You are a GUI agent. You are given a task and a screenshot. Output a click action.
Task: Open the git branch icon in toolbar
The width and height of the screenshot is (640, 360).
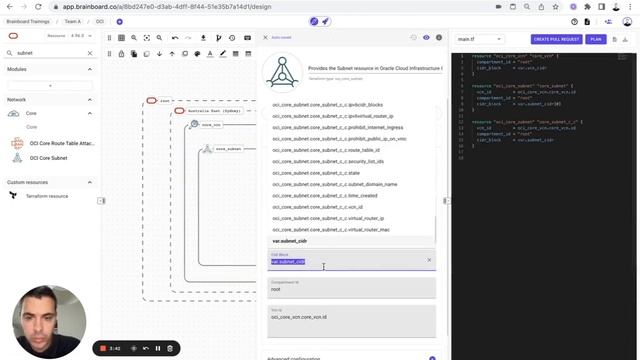point(219,38)
